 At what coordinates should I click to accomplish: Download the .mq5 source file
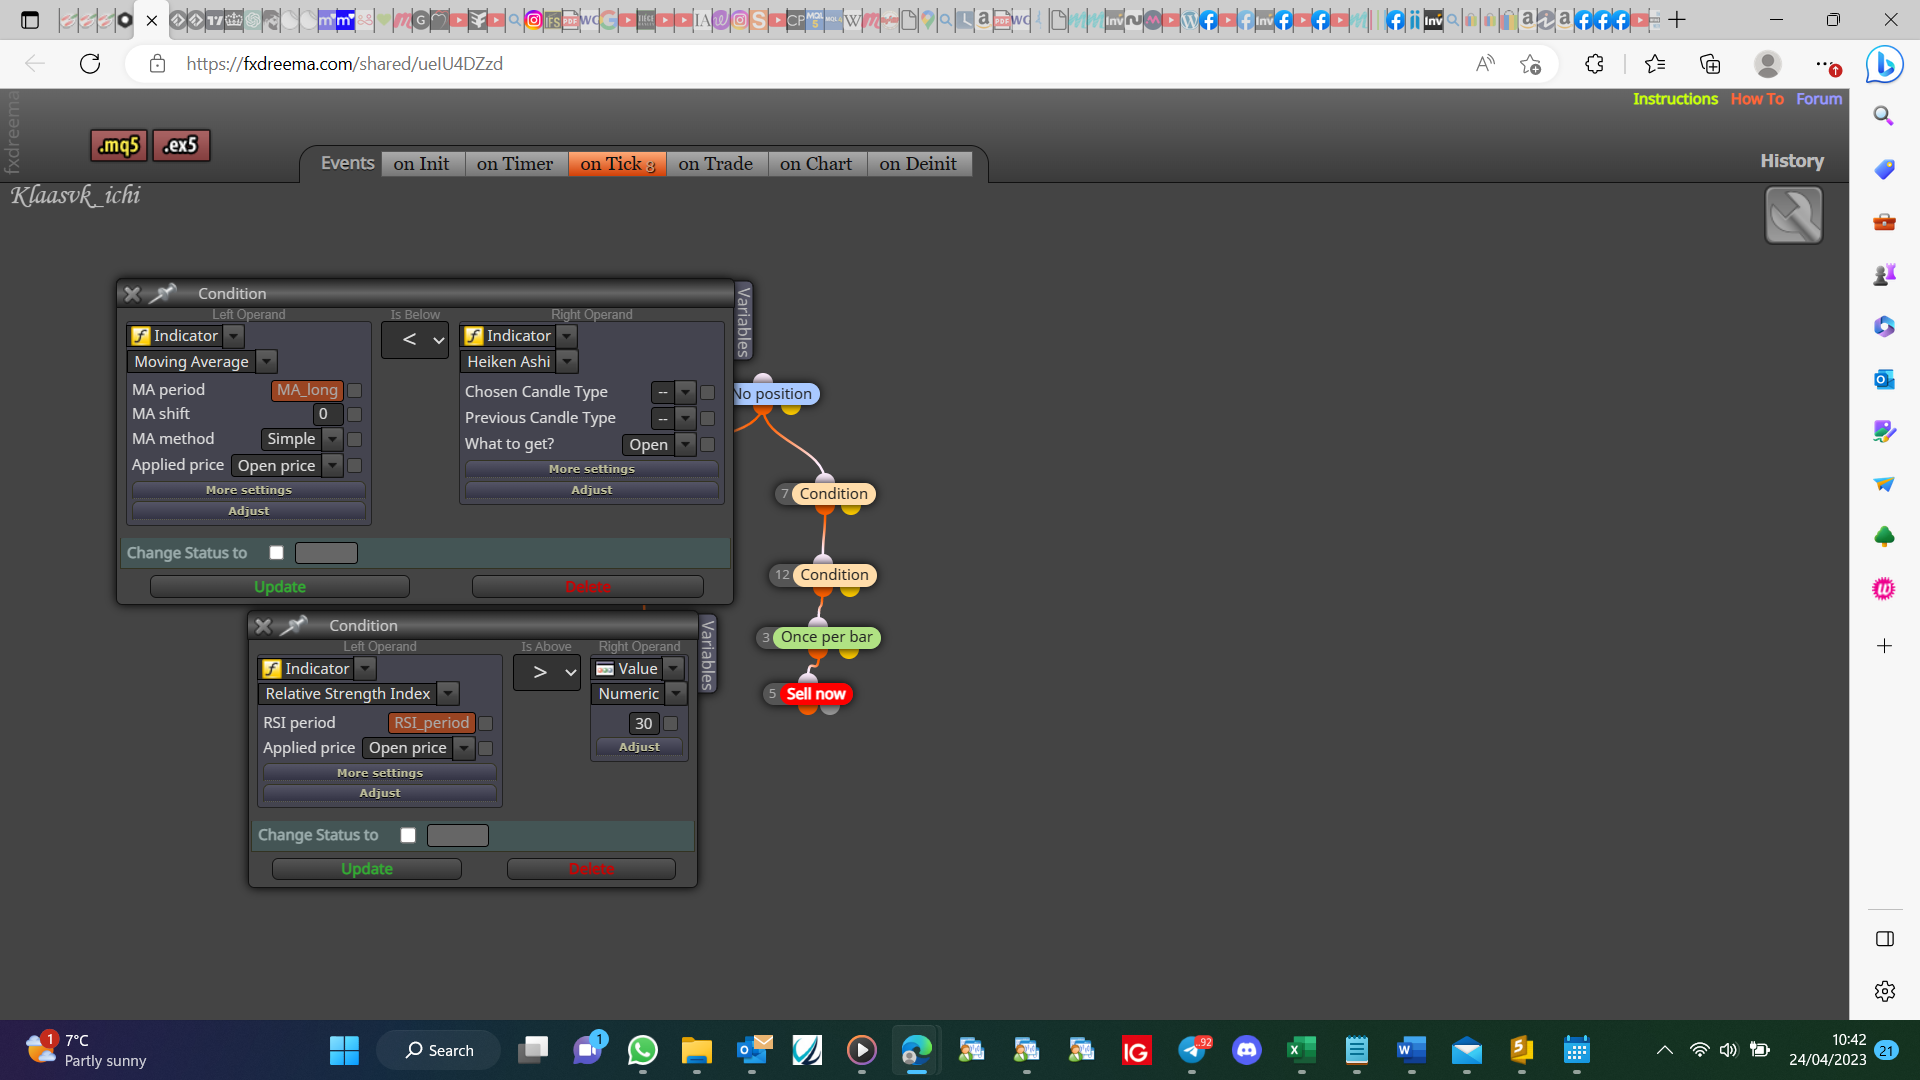pyautogui.click(x=119, y=146)
